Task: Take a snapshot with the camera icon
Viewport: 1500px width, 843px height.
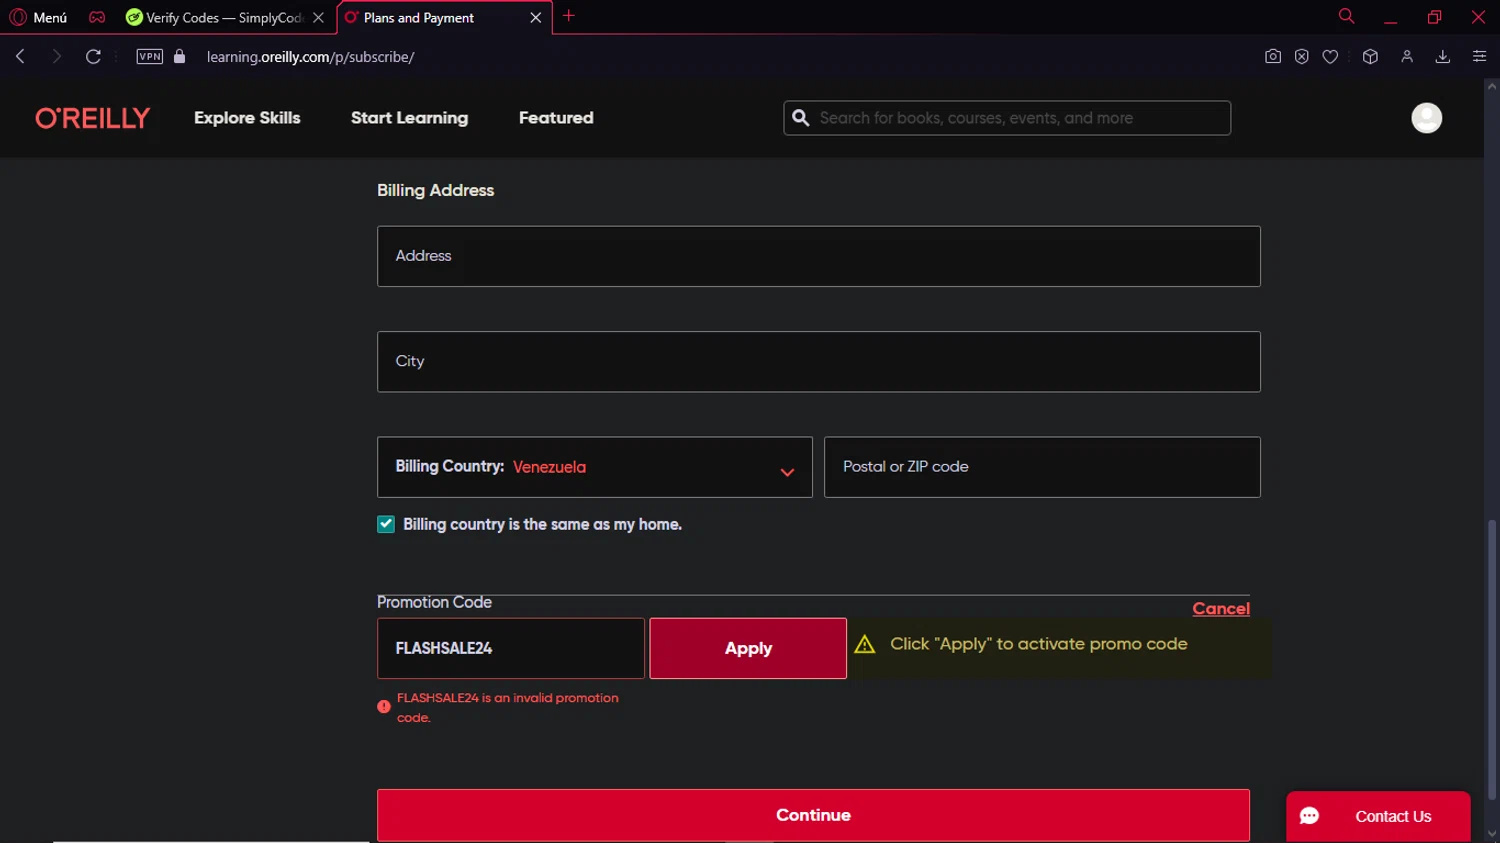Action: 1273,57
